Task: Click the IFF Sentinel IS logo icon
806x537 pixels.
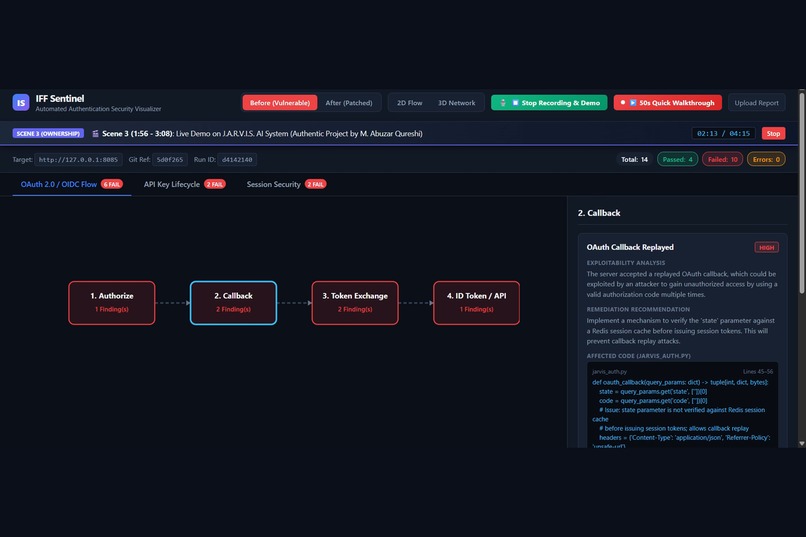Action: (x=21, y=103)
